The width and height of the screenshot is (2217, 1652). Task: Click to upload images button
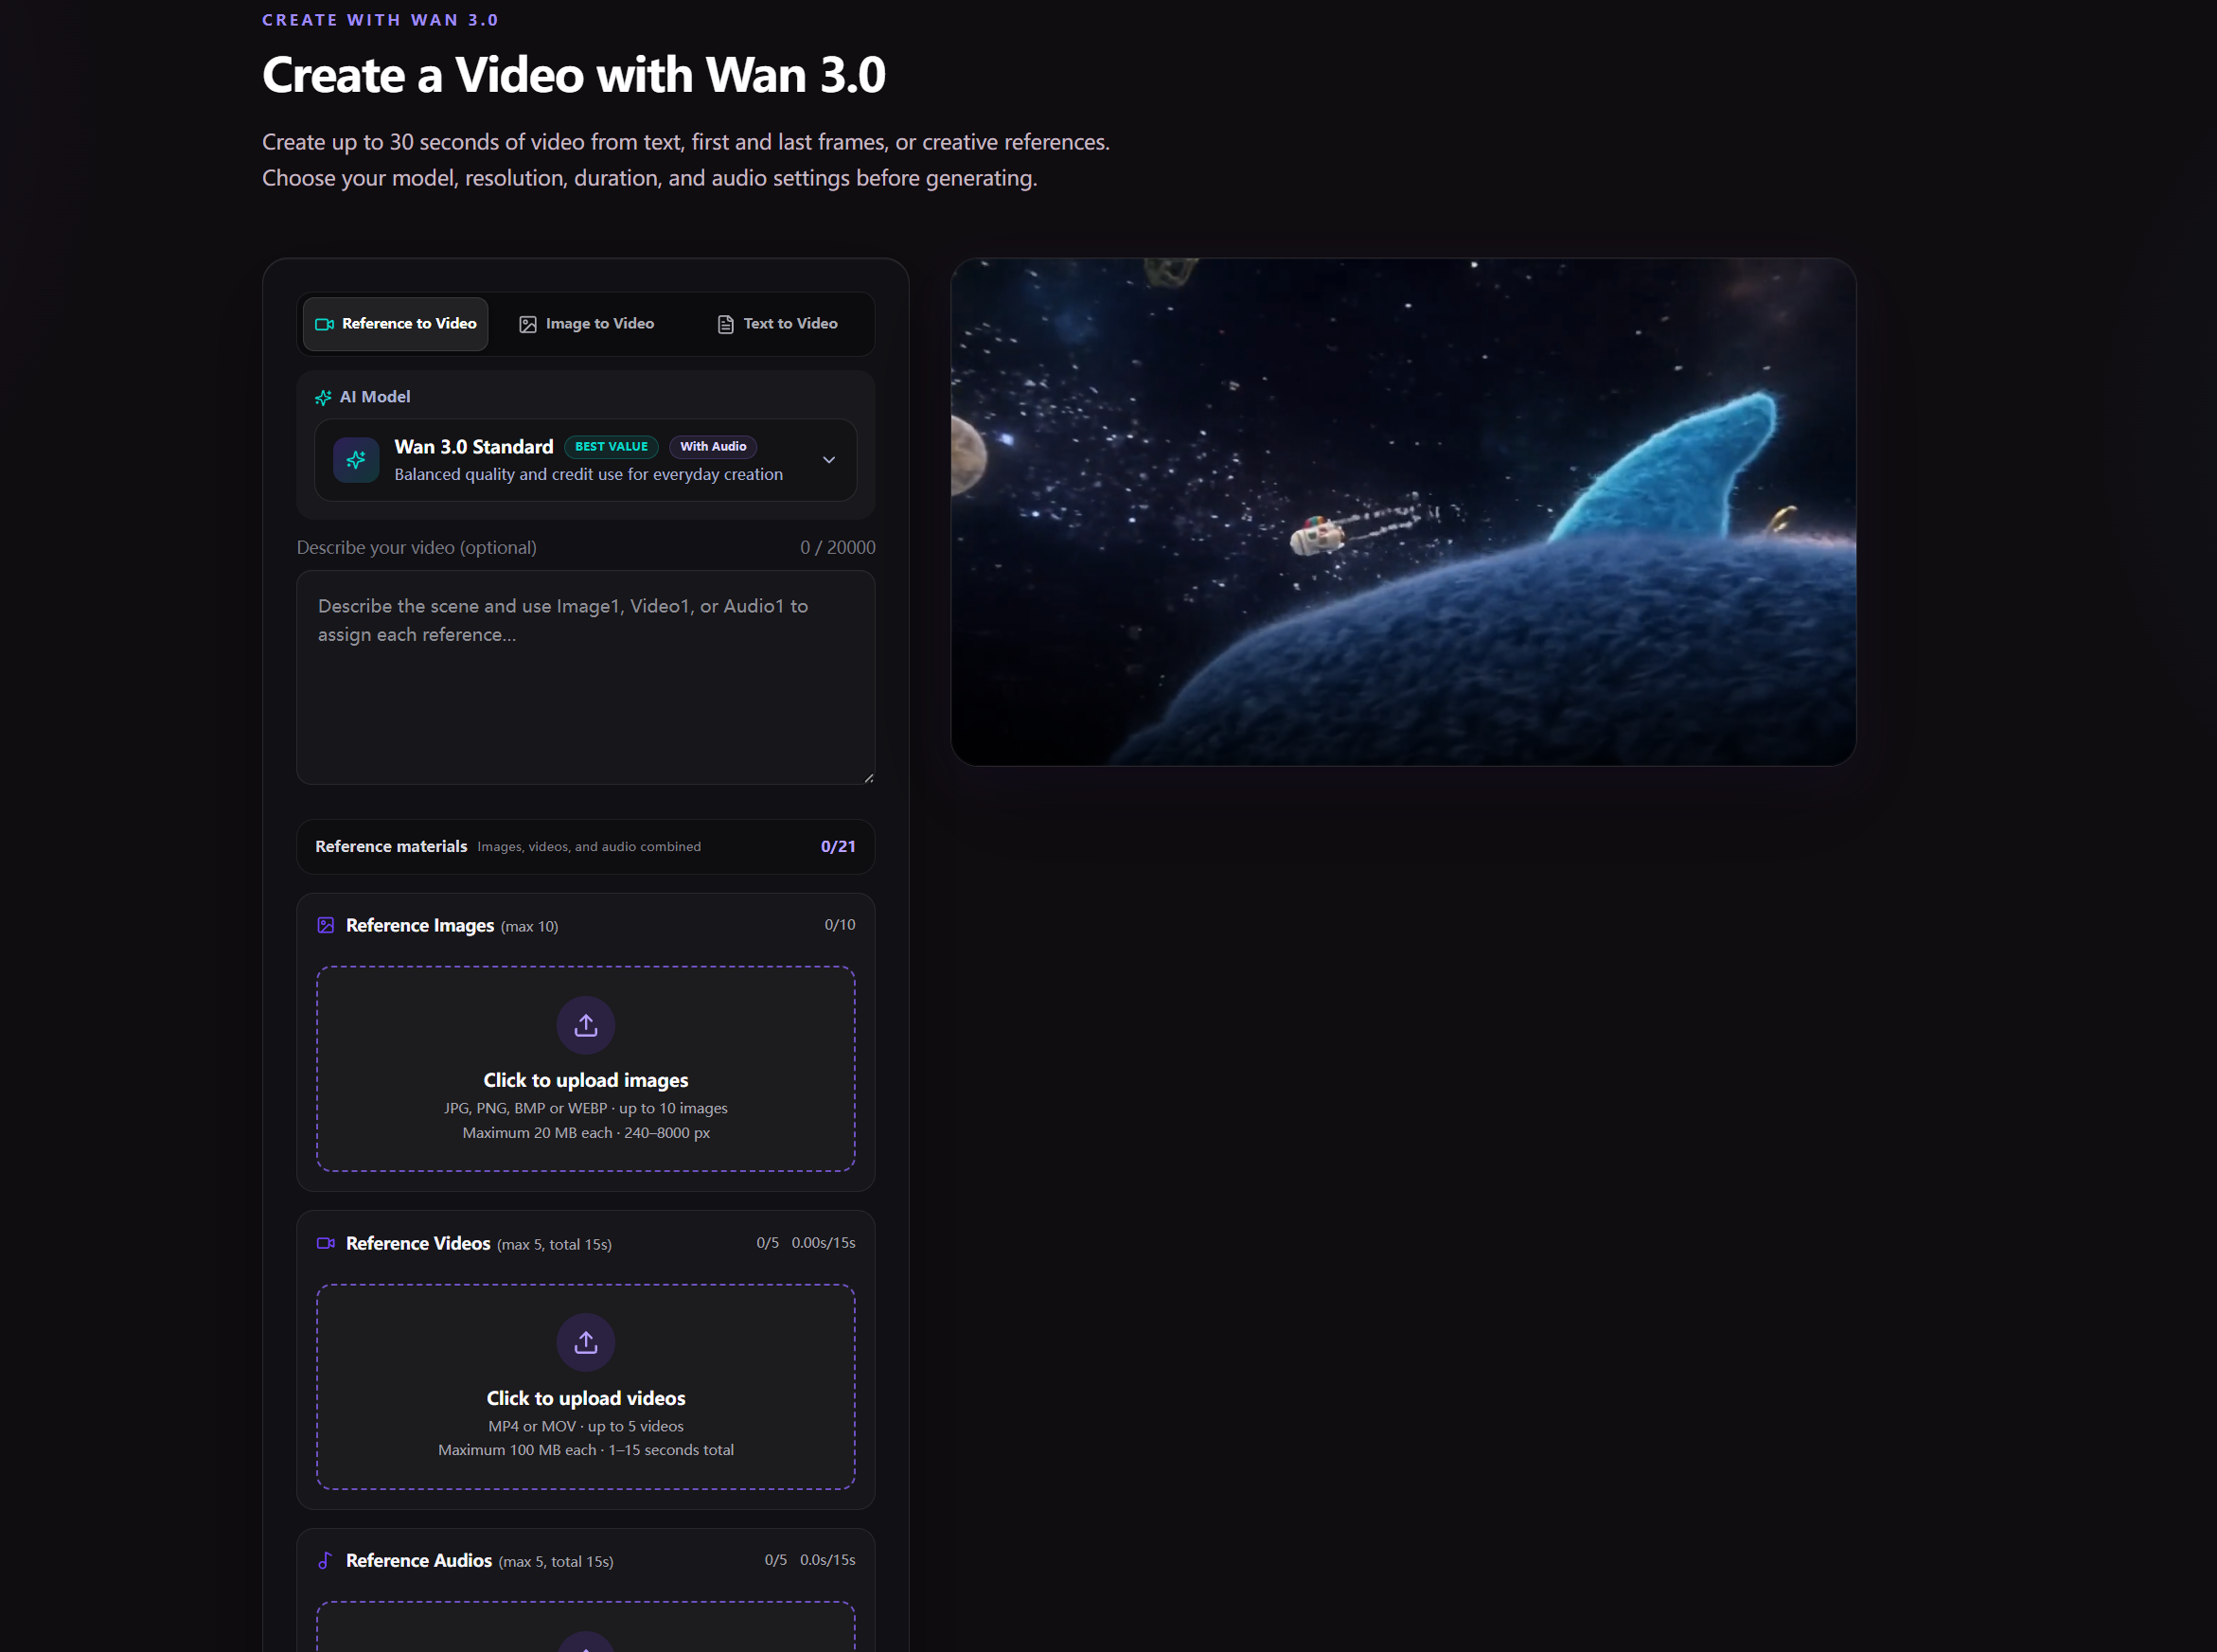pos(586,1069)
